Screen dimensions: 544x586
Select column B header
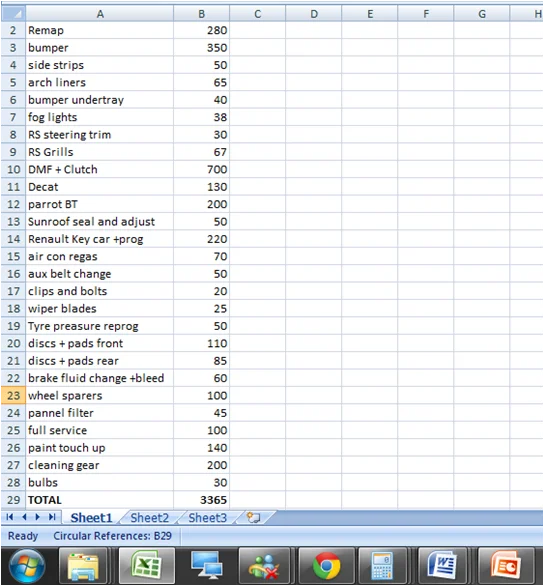point(201,14)
